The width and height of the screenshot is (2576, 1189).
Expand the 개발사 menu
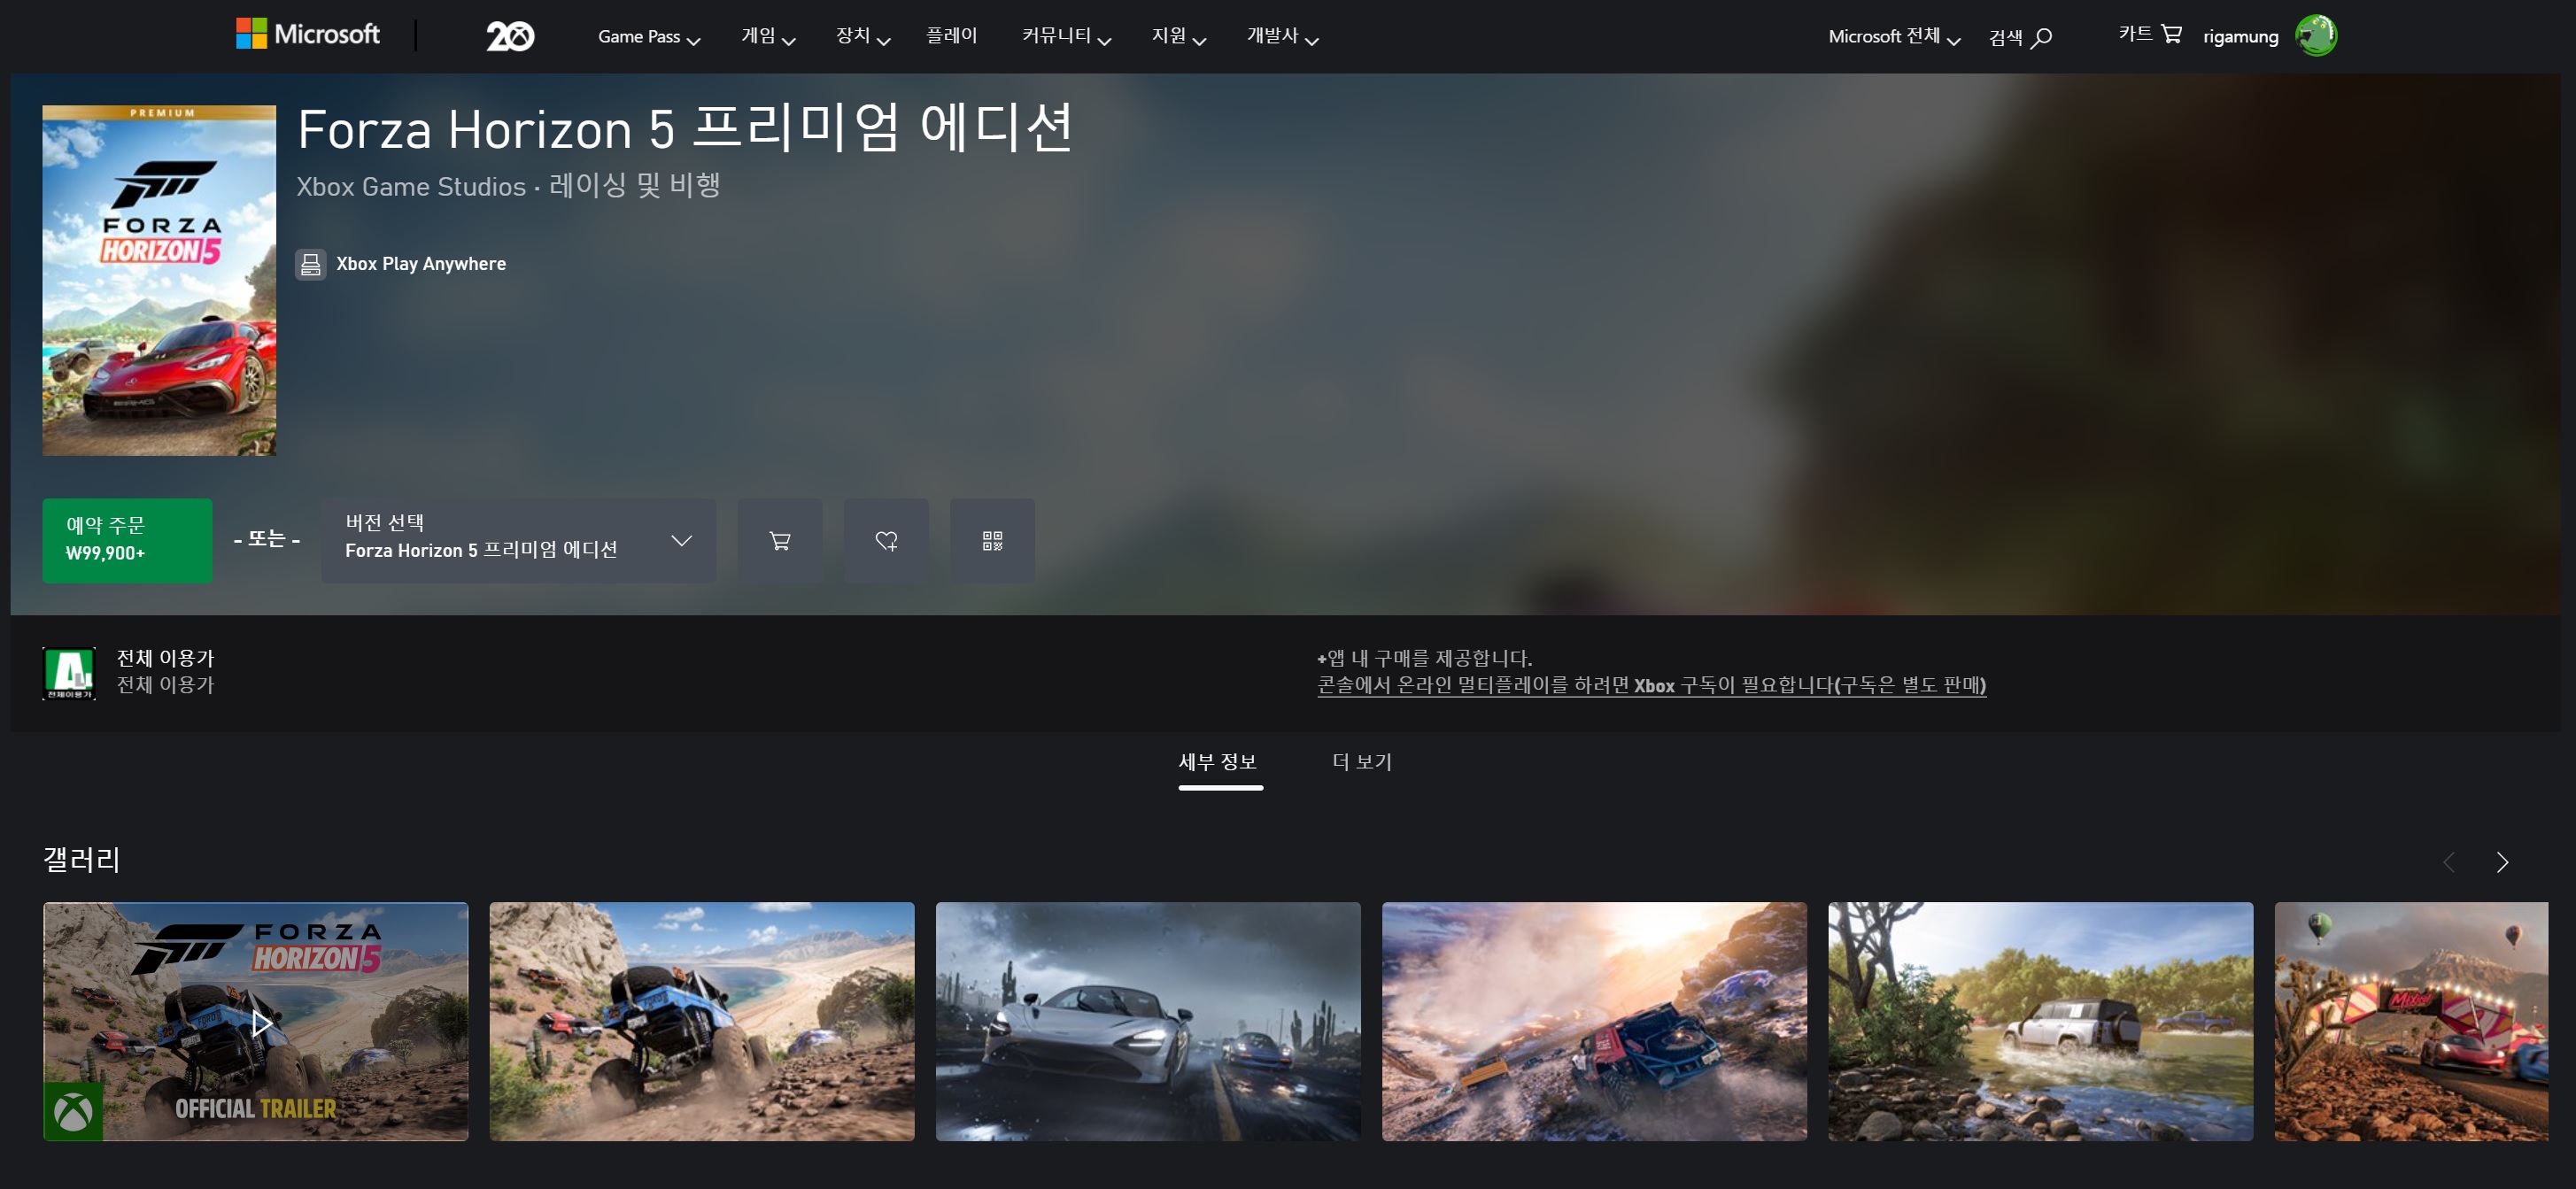(x=1283, y=37)
